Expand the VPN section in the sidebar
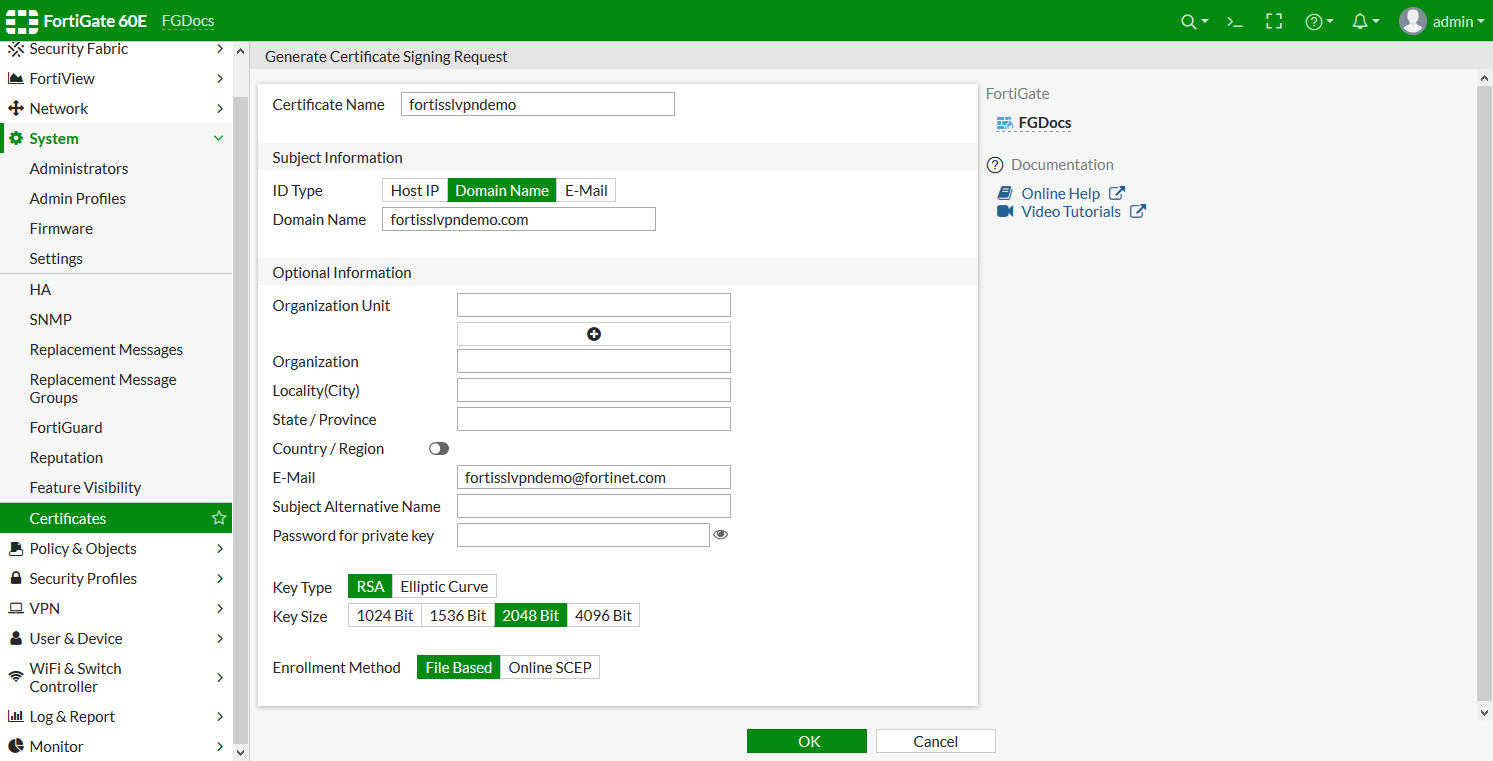The image size is (1493, 761). pos(45,608)
